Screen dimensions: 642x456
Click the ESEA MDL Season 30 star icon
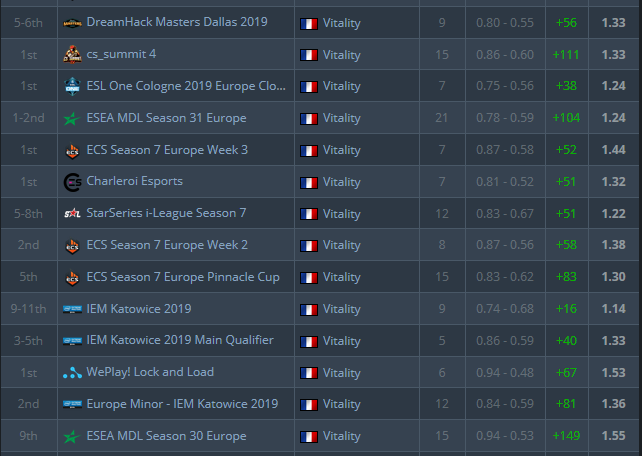tap(72, 436)
